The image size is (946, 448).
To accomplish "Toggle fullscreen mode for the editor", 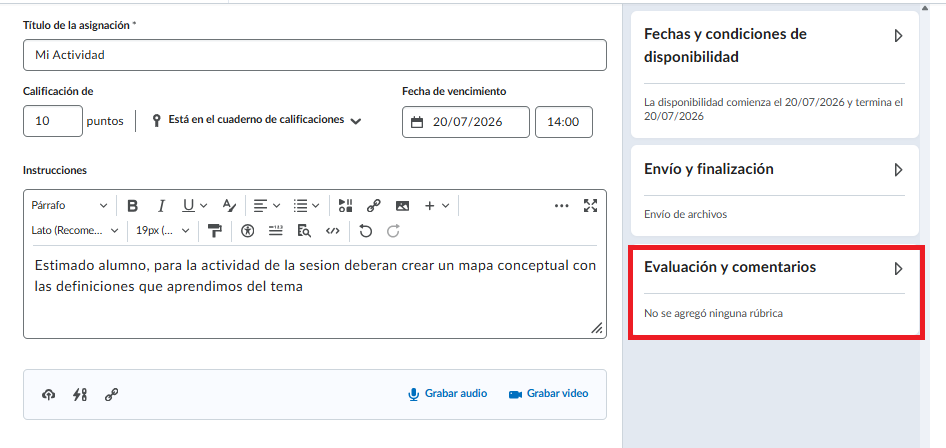I will [x=591, y=206].
